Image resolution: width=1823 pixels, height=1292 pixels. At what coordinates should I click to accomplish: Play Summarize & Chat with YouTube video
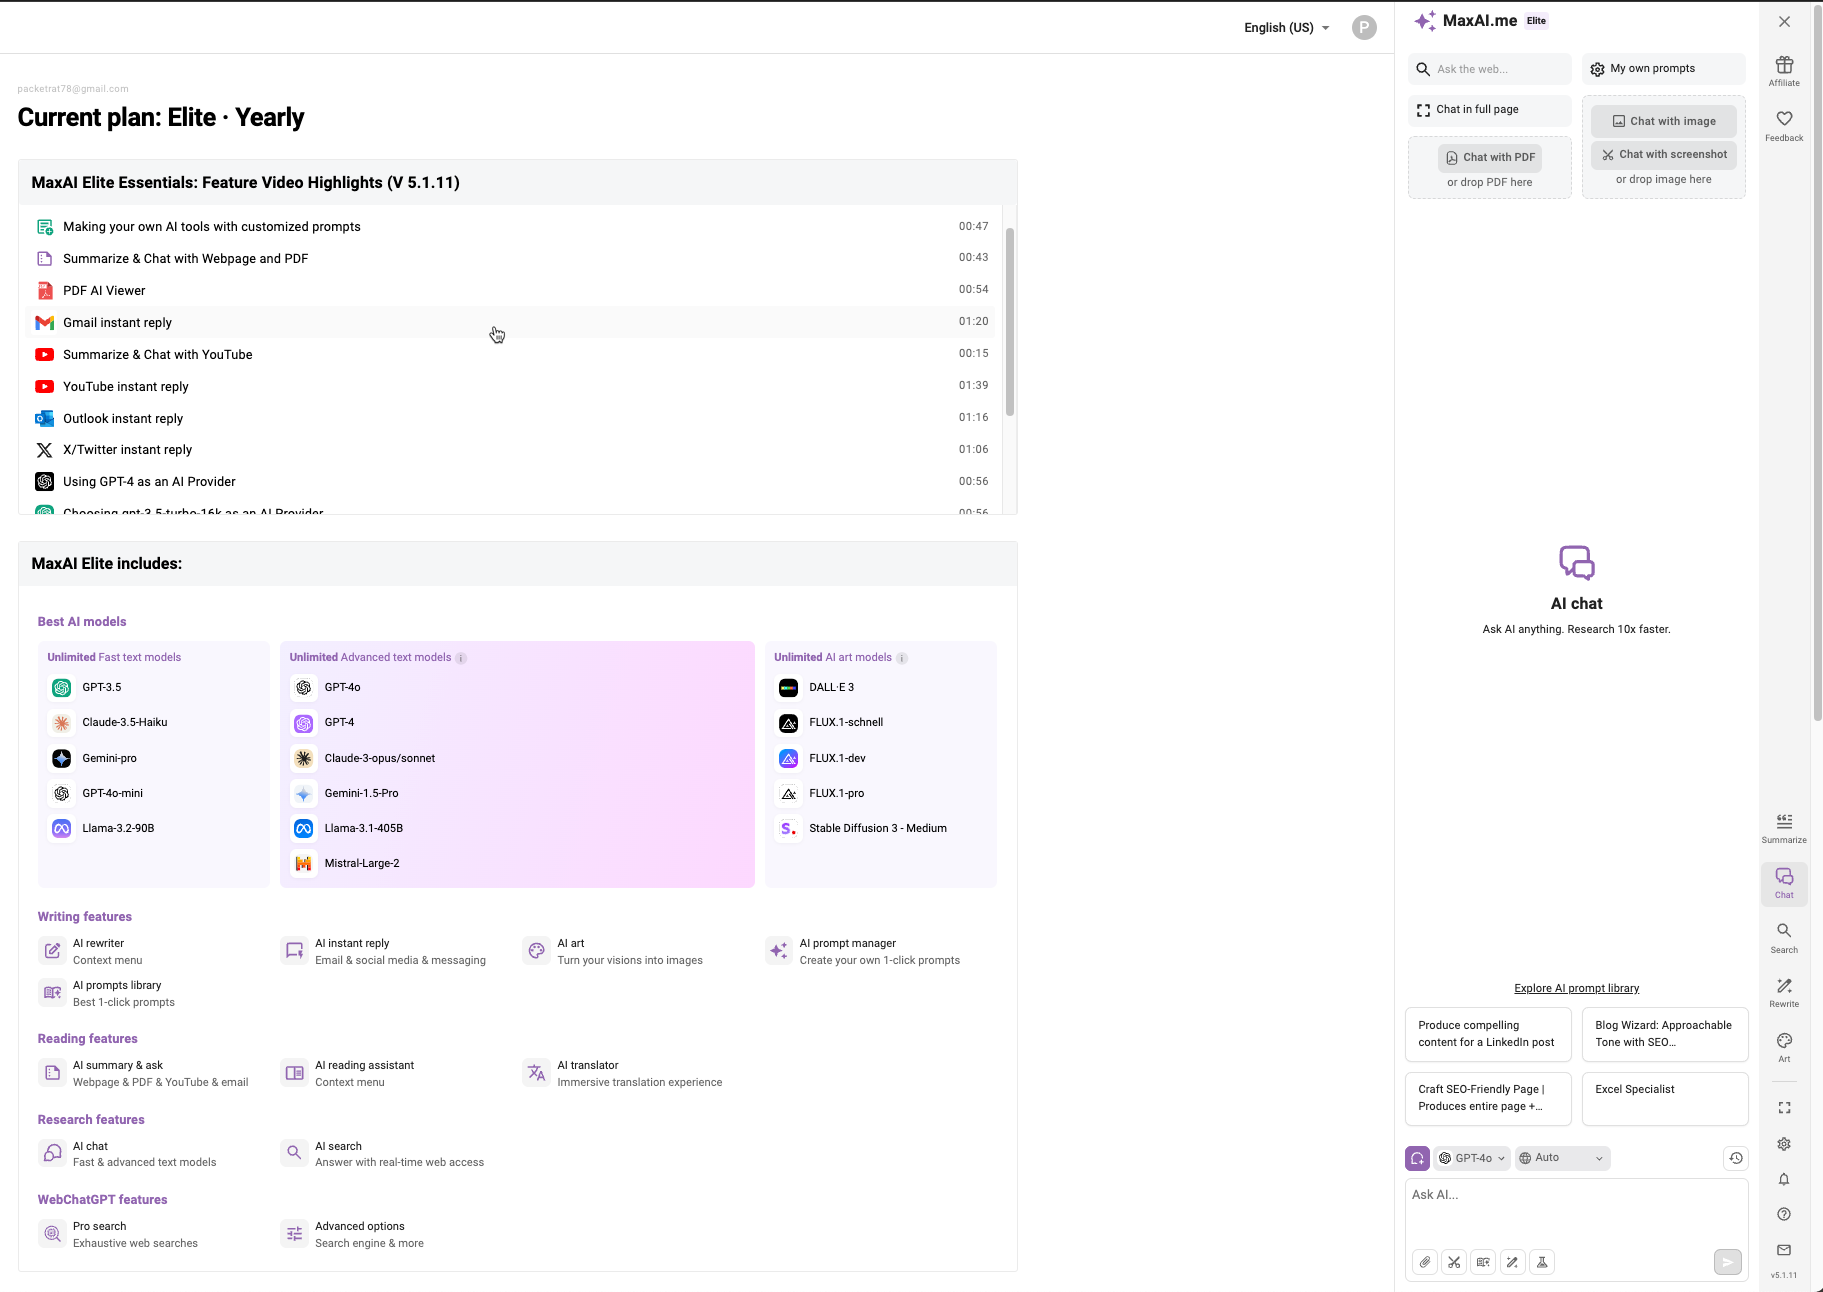[x=512, y=355]
